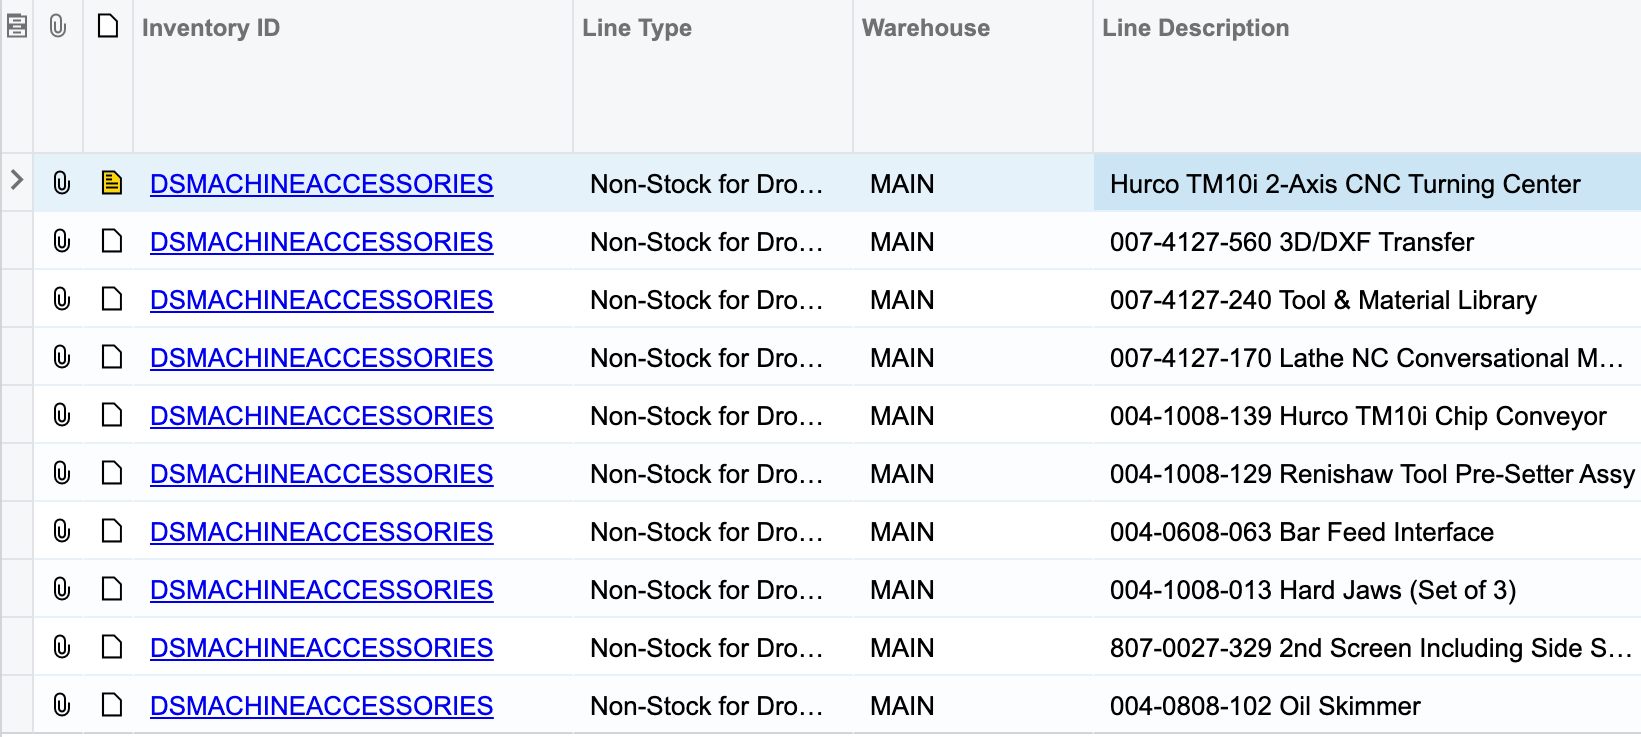Open attachments for Renishaw Tool Pre-Setter row
This screenshot has width=1641, height=737.
coord(61,473)
